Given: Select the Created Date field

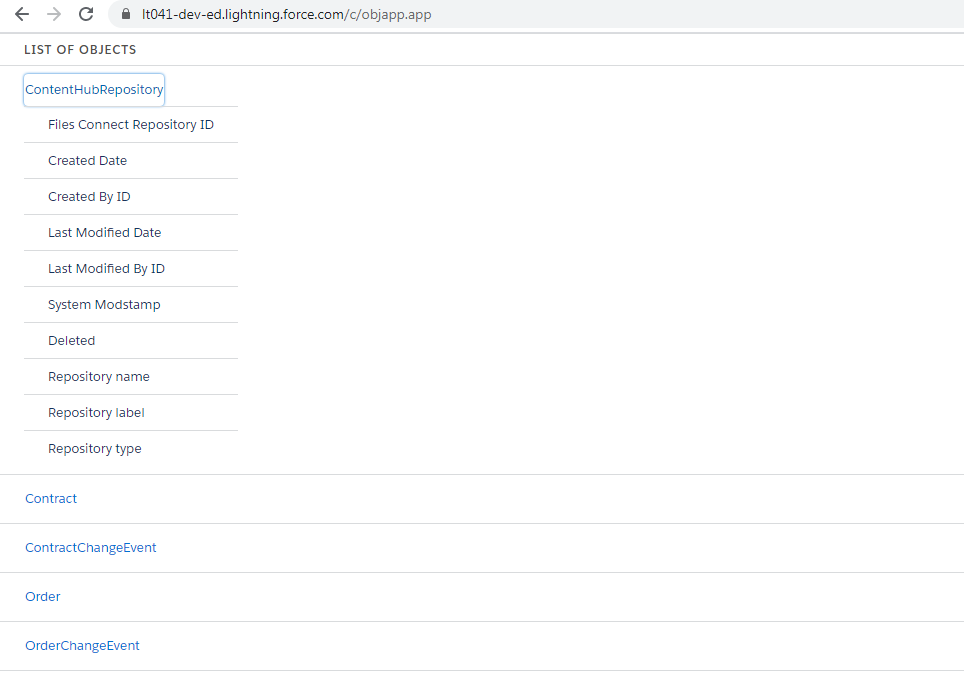Looking at the screenshot, I should click(x=87, y=160).
